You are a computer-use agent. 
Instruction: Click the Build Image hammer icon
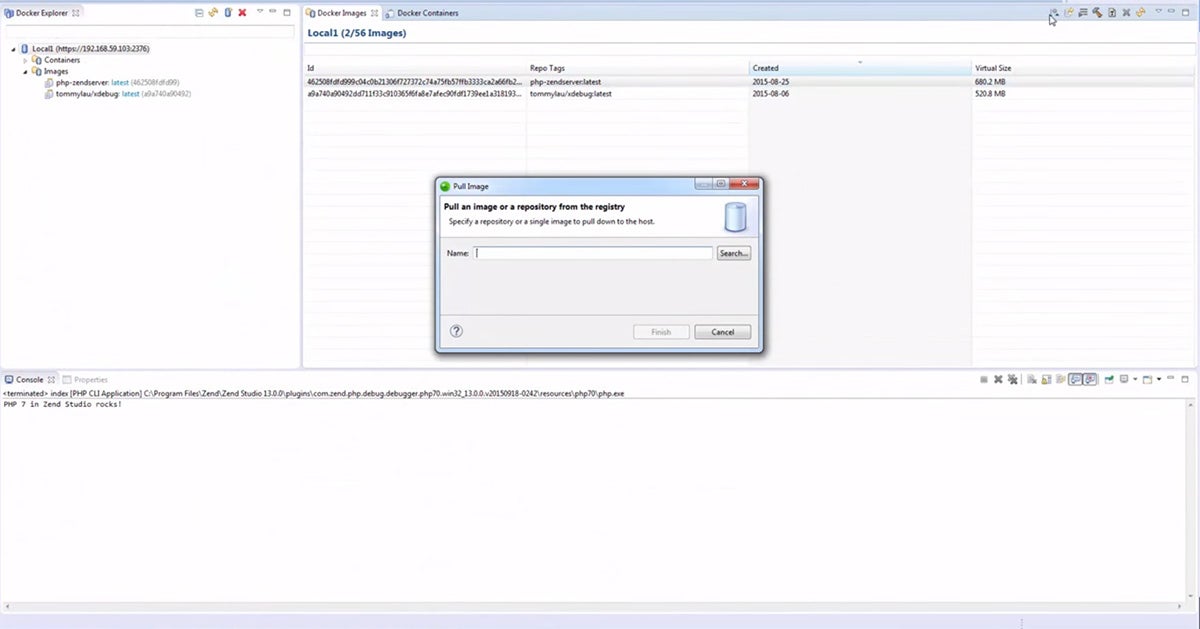click(1097, 13)
